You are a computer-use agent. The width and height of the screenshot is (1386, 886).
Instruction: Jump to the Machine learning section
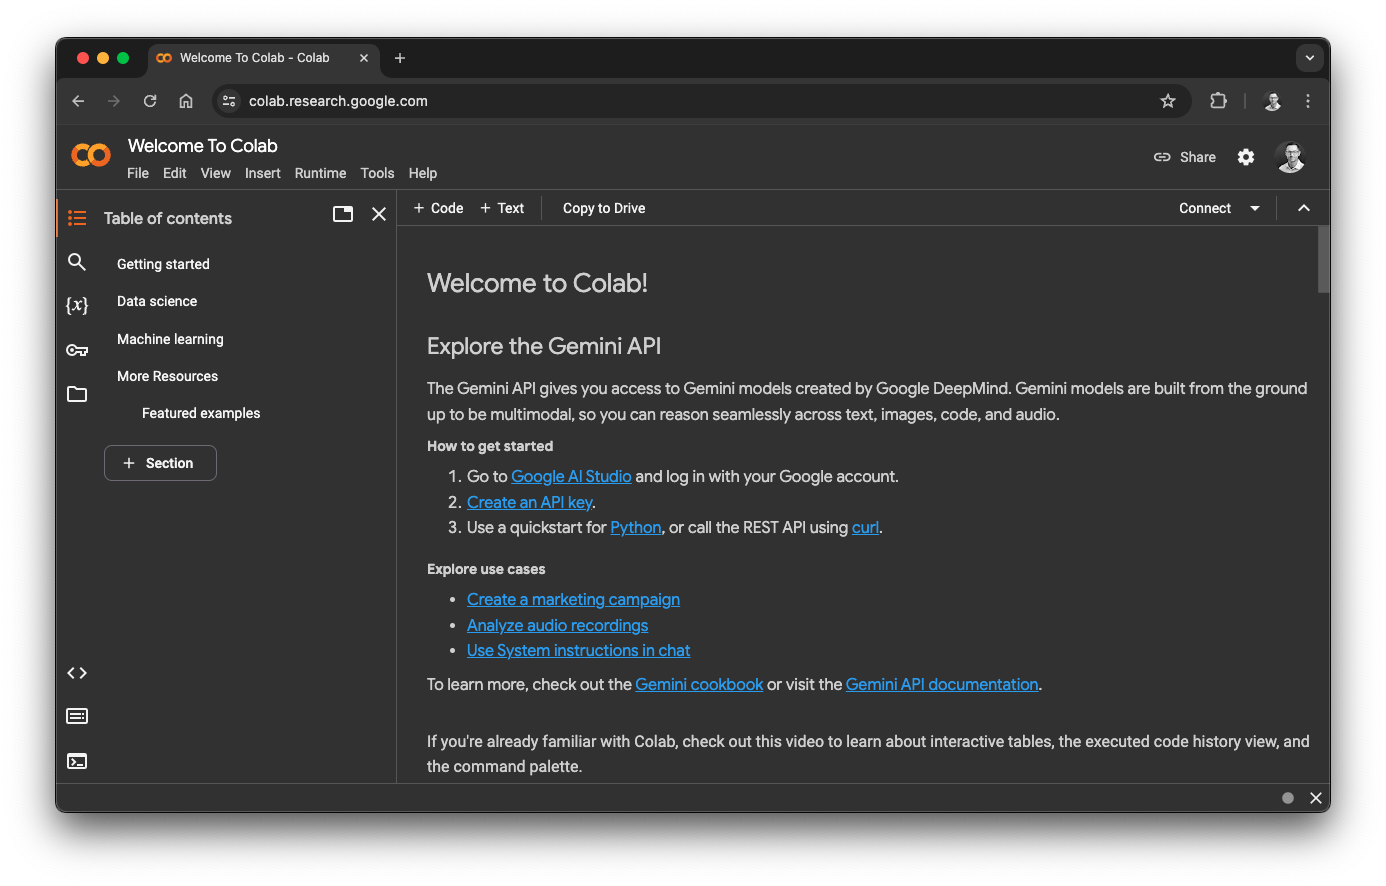(170, 339)
